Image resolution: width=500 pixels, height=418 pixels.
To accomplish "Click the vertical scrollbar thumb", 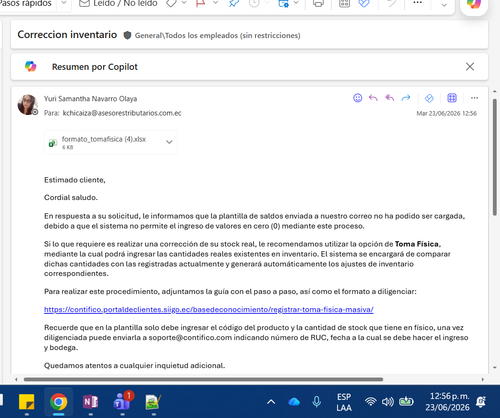I will pyautogui.click(x=495, y=157).
